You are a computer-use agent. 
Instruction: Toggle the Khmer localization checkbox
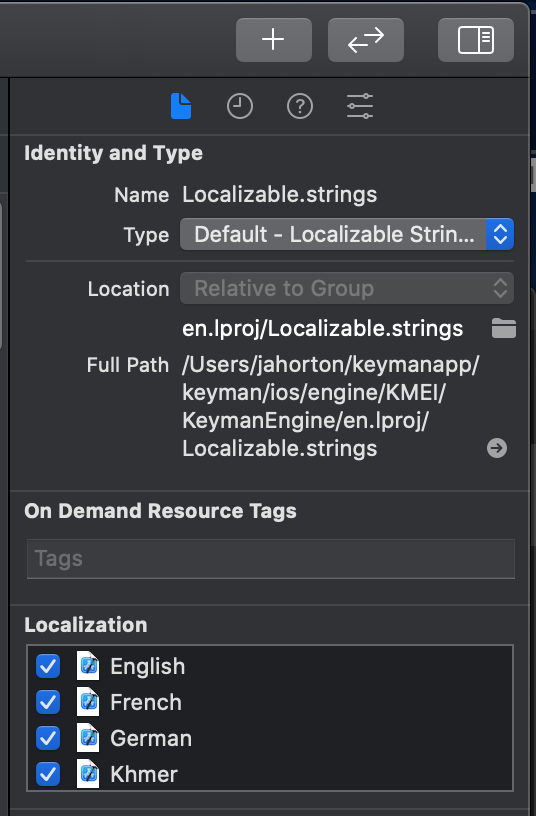point(48,774)
